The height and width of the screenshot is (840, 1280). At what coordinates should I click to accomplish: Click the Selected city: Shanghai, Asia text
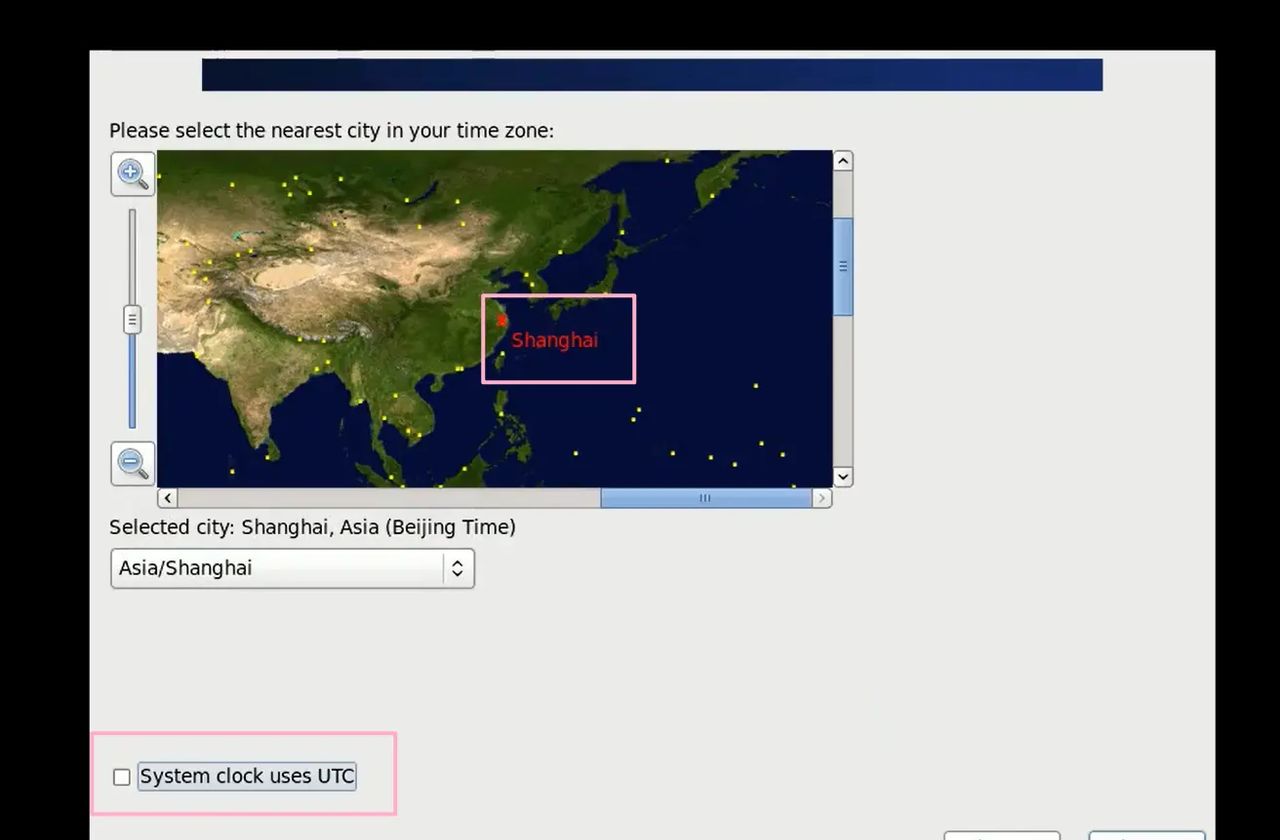312,527
